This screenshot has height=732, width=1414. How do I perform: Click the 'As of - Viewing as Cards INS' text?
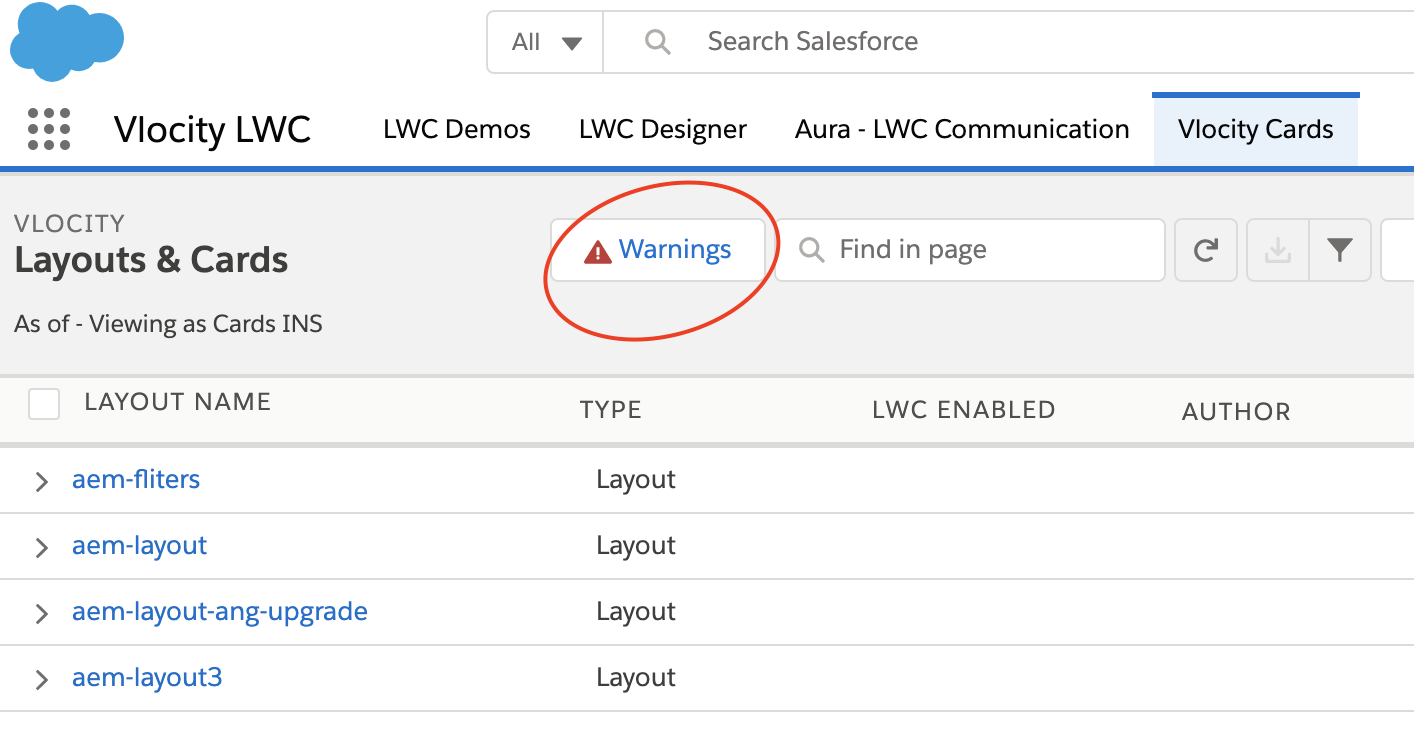point(168,324)
